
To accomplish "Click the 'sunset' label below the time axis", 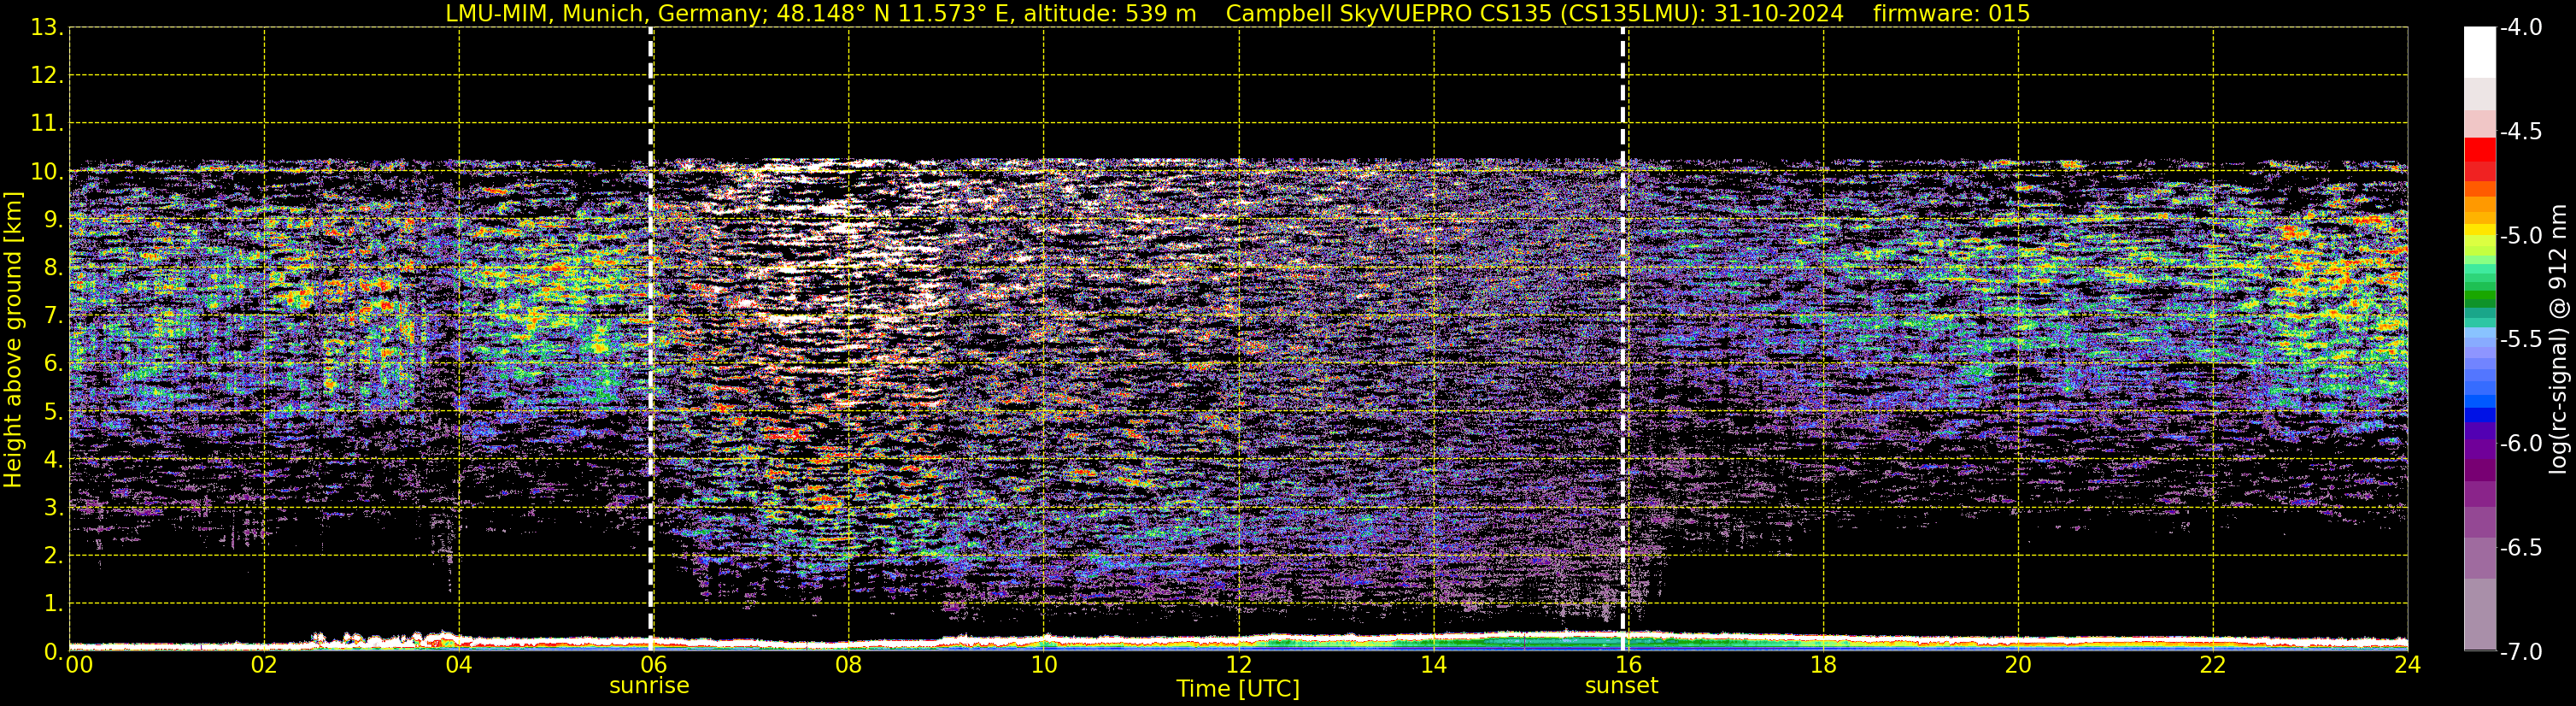I will (x=1621, y=686).
